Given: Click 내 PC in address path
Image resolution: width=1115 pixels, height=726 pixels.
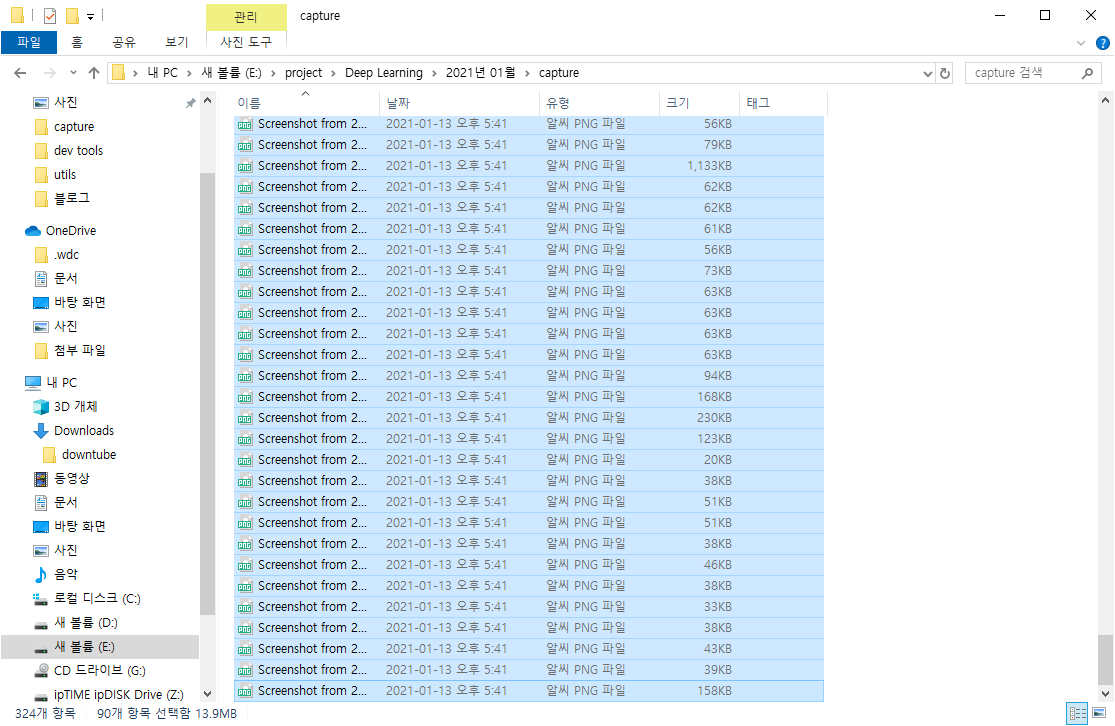Looking at the screenshot, I should coord(162,73).
